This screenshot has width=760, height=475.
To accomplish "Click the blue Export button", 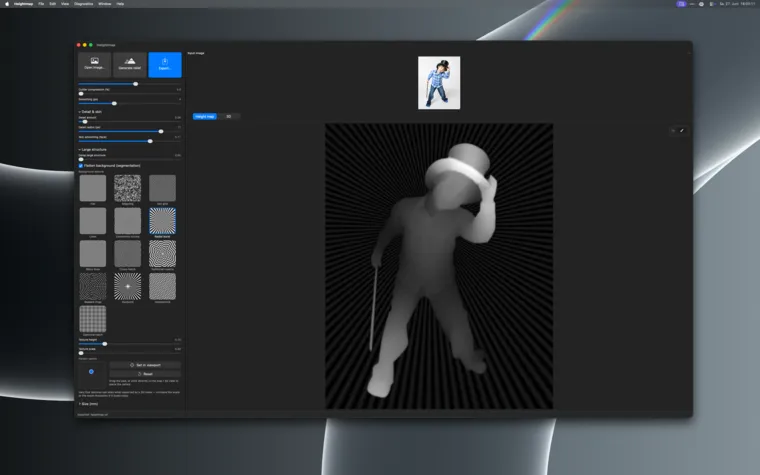I will [x=165, y=64].
